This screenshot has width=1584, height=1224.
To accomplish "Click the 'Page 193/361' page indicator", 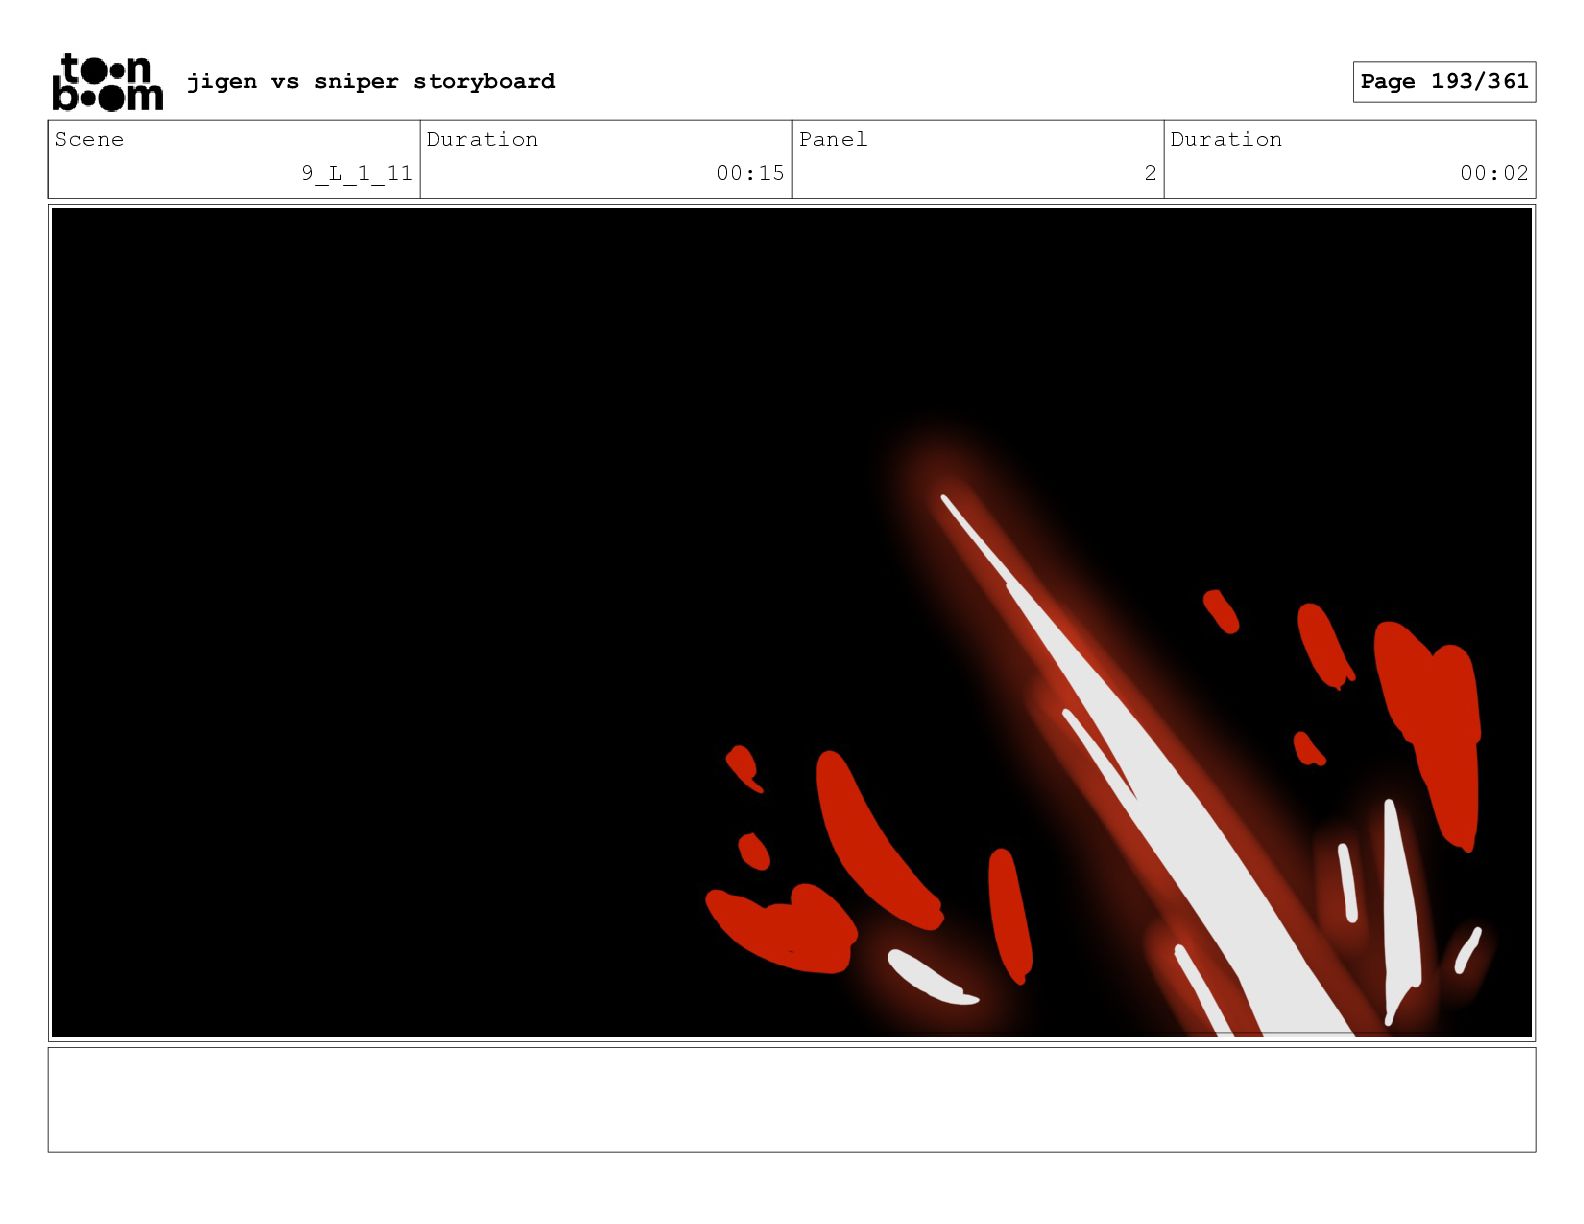I will [1444, 82].
